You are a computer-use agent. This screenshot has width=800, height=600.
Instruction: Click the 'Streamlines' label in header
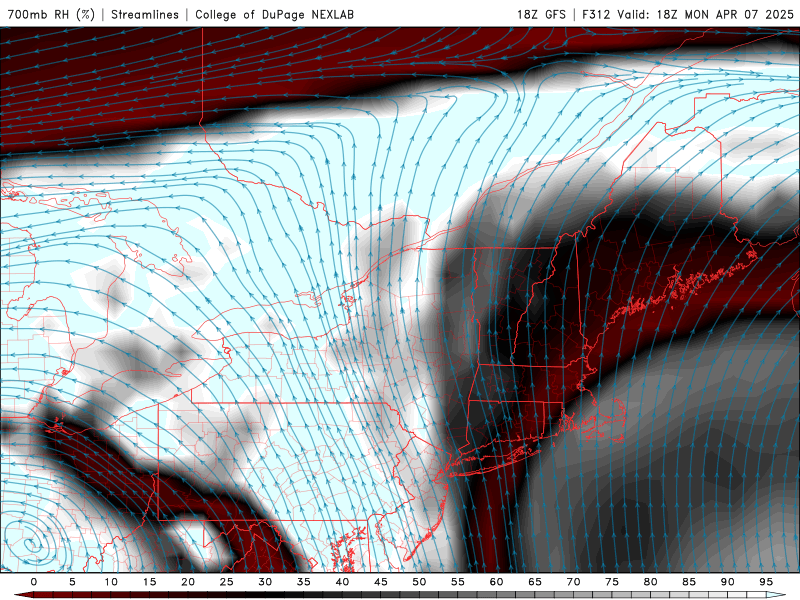point(145,14)
